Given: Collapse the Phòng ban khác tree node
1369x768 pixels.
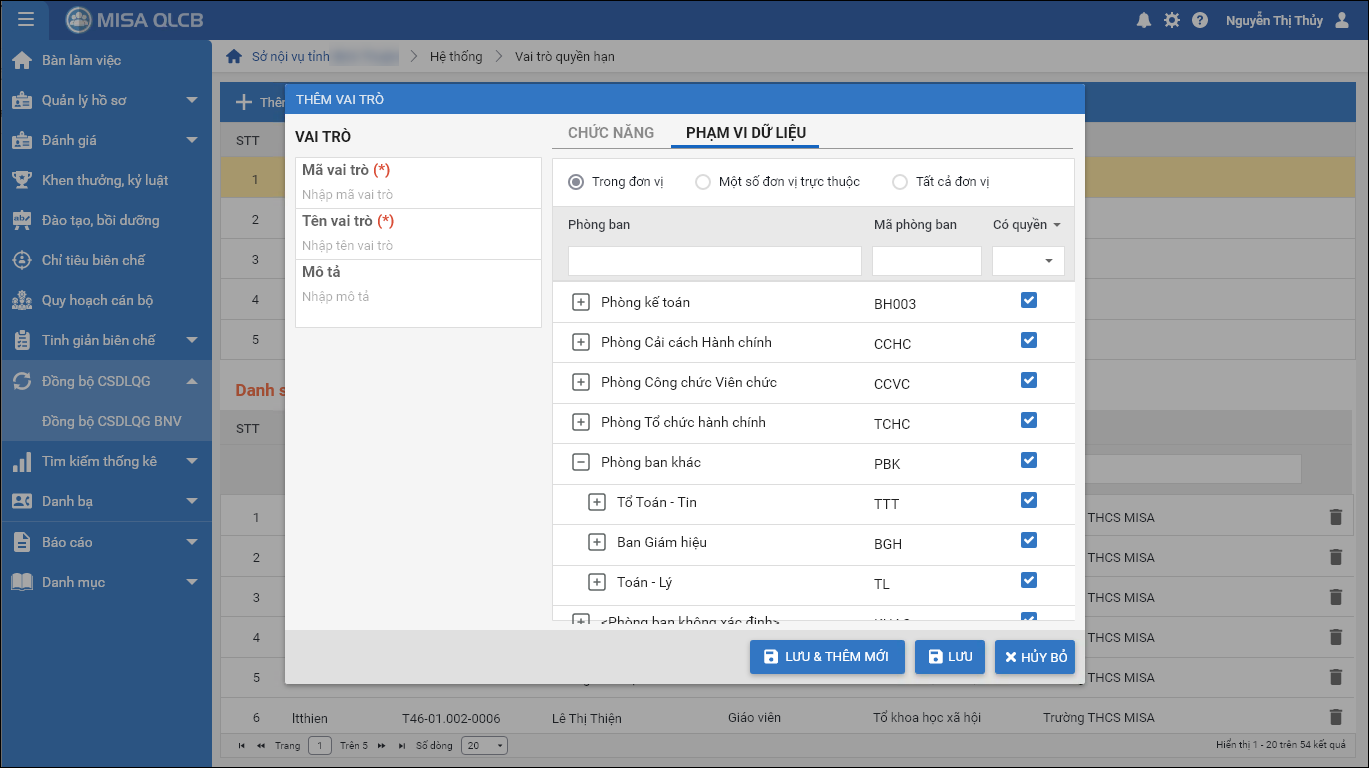Looking at the screenshot, I should click(580, 462).
